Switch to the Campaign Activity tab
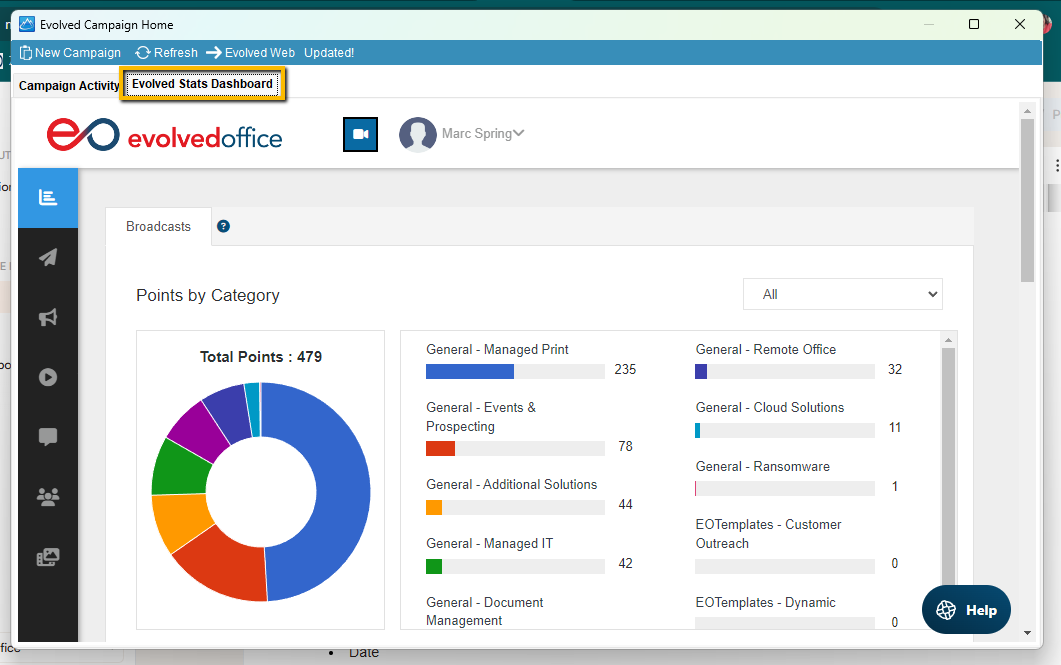The width and height of the screenshot is (1061, 665). 68,86
